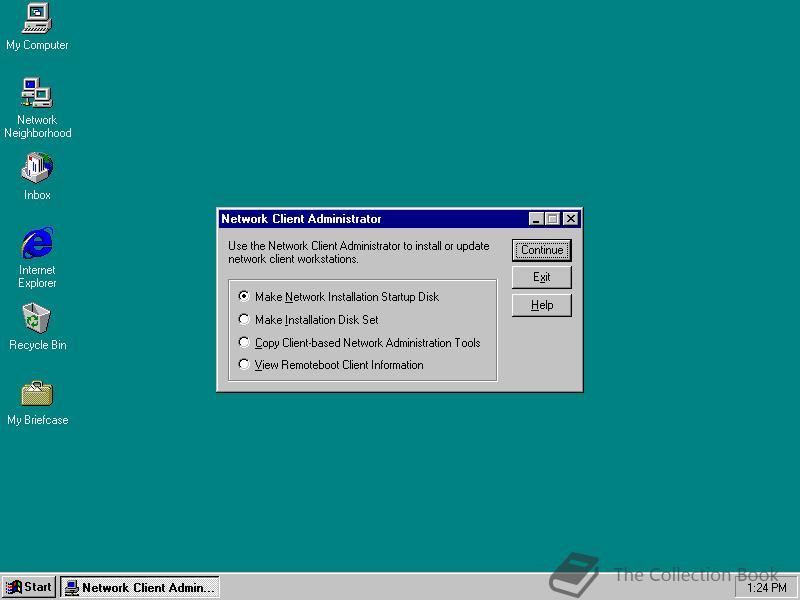800x600 pixels.
Task: Minimize the Network Client Administrator window
Action: point(536,219)
